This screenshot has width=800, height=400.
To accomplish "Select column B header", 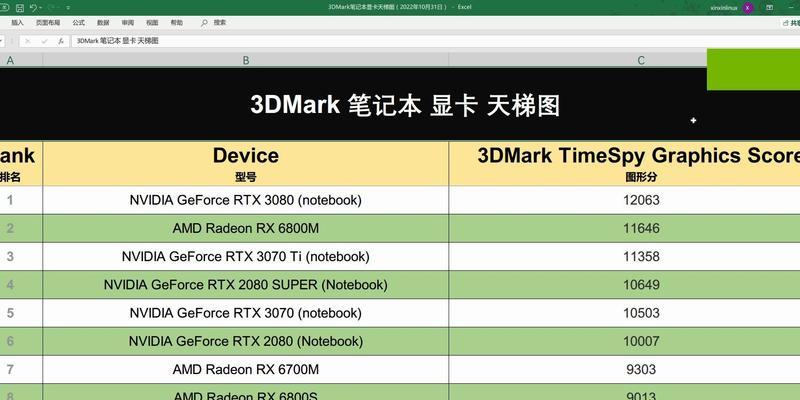I will (245, 60).
